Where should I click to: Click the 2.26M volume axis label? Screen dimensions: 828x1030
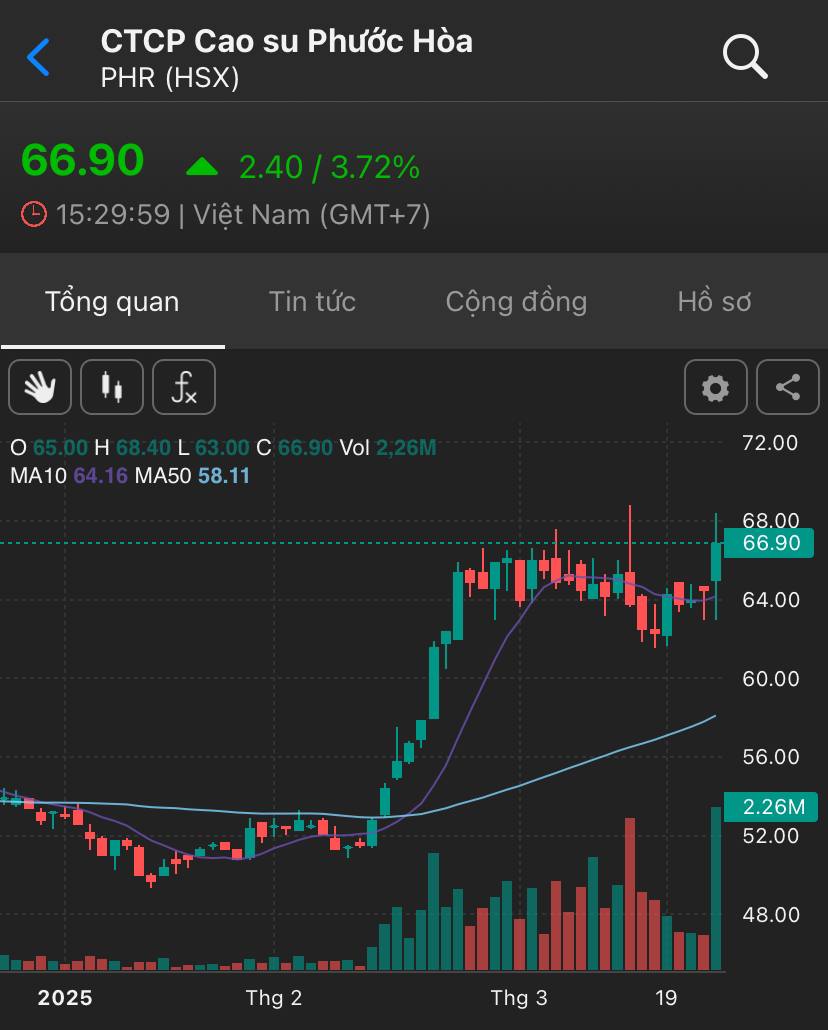pos(771,807)
